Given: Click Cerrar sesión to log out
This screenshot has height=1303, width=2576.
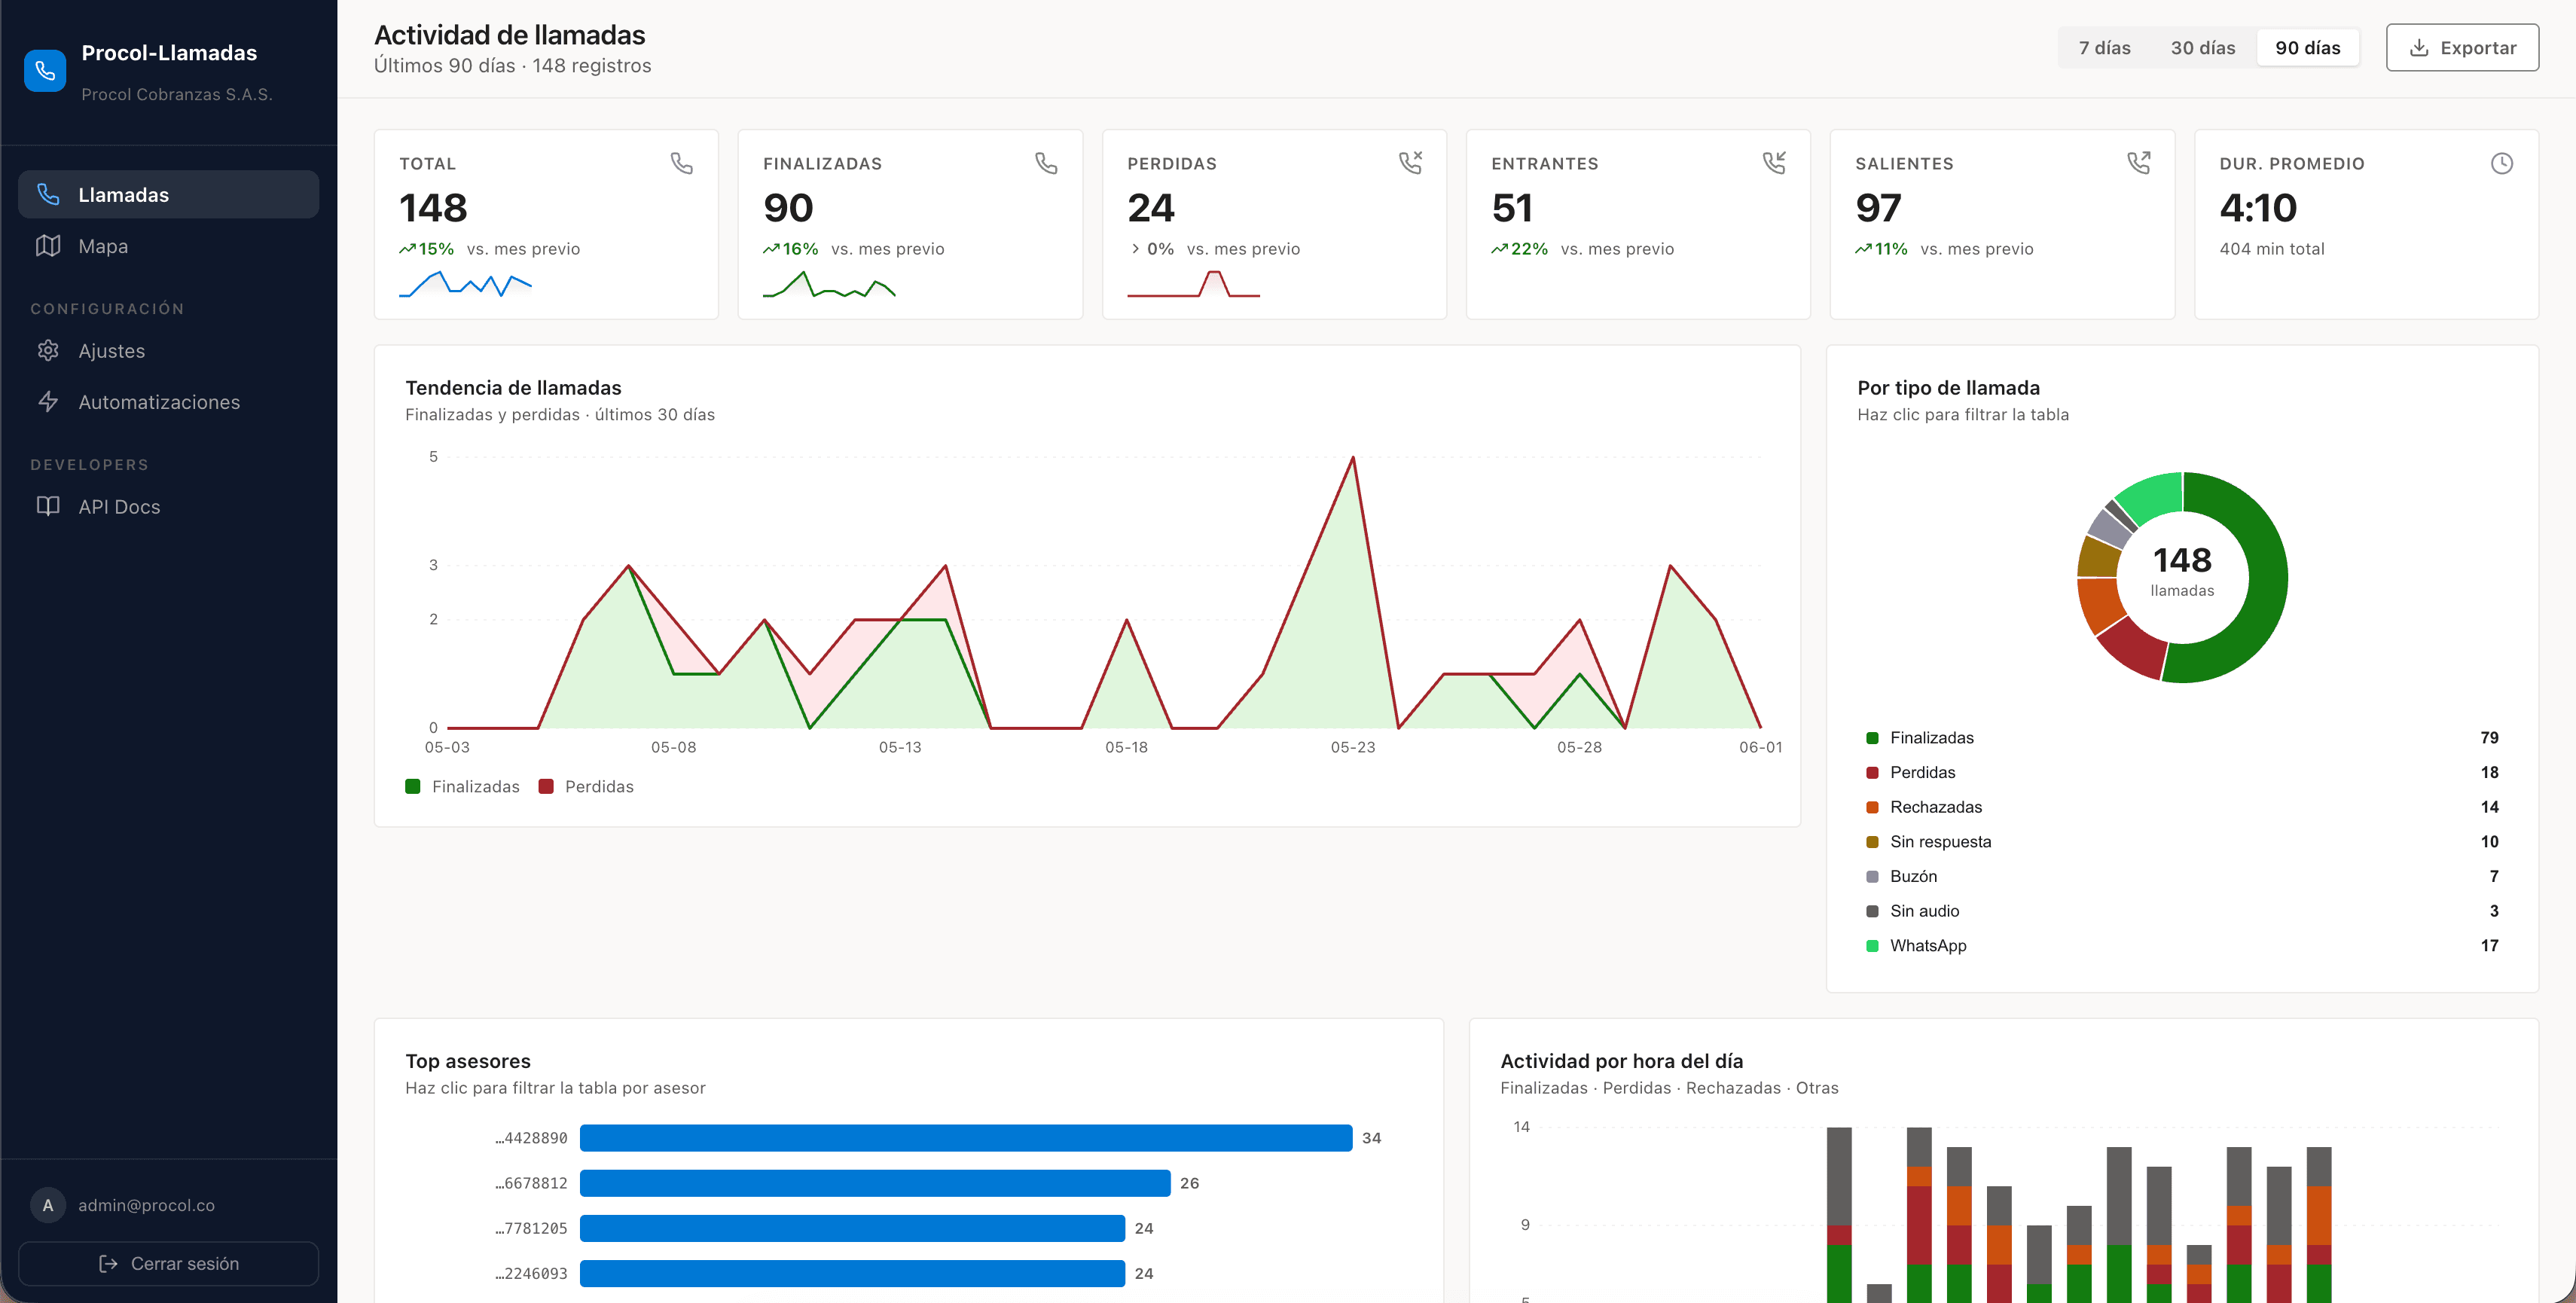Looking at the screenshot, I should [168, 1264].
